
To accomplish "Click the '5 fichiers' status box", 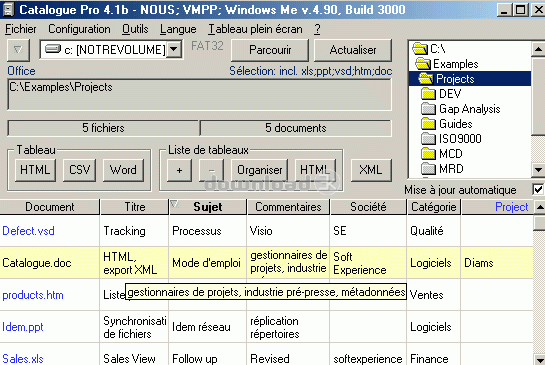I will click(103, 128).
